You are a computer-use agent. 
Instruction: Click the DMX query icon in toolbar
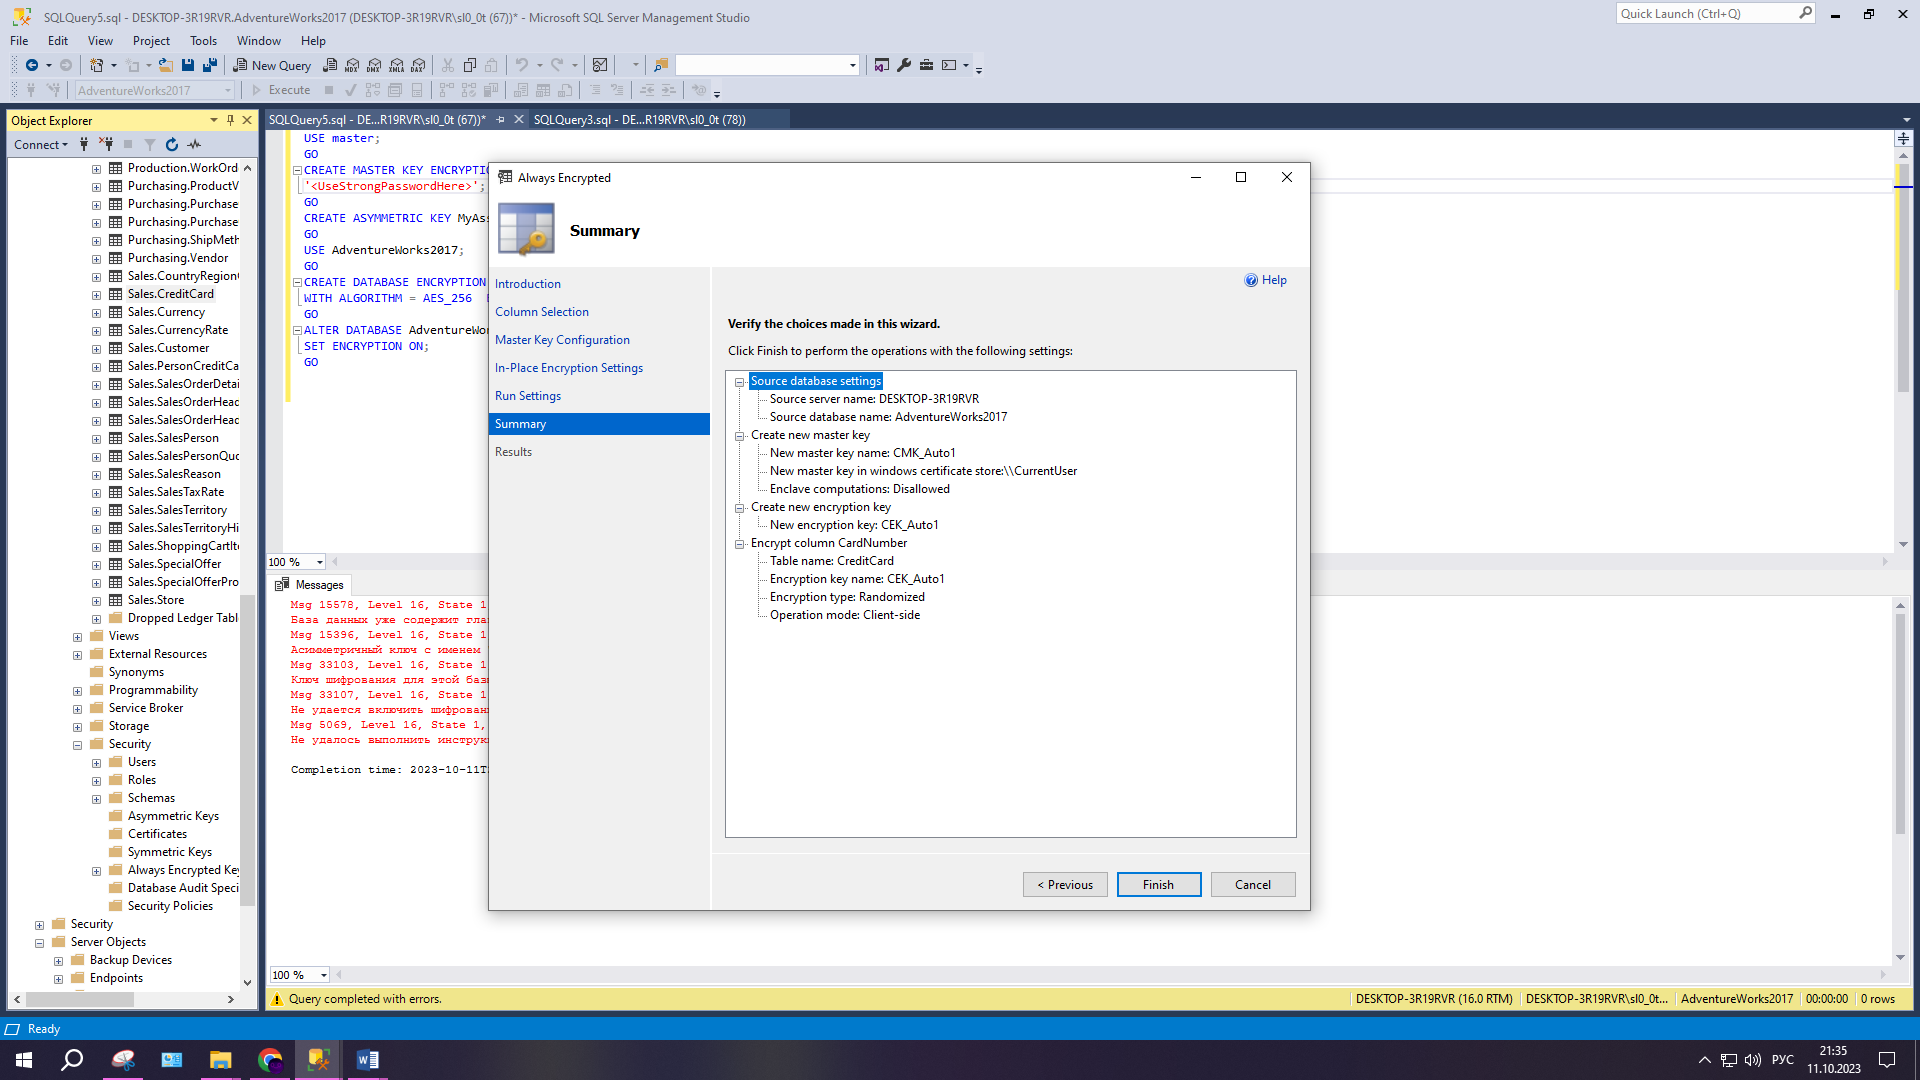click(x=374, y=65)
